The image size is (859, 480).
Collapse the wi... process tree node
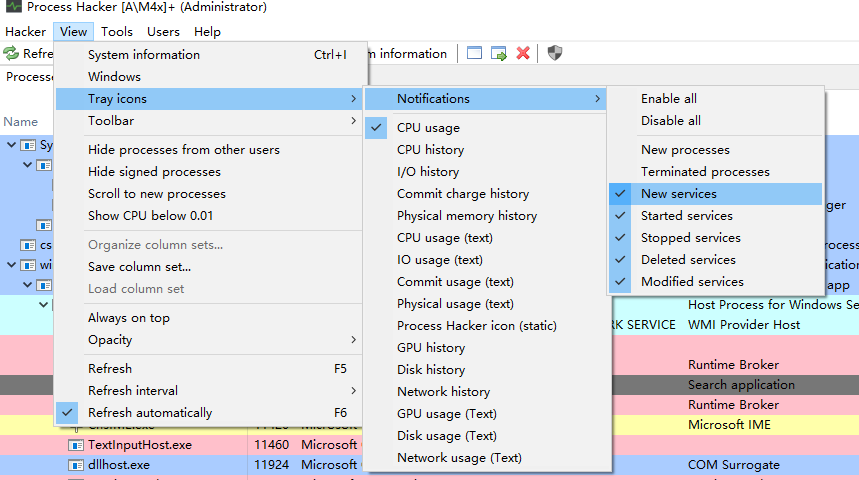pyautogui.click(x=11, y=265)
